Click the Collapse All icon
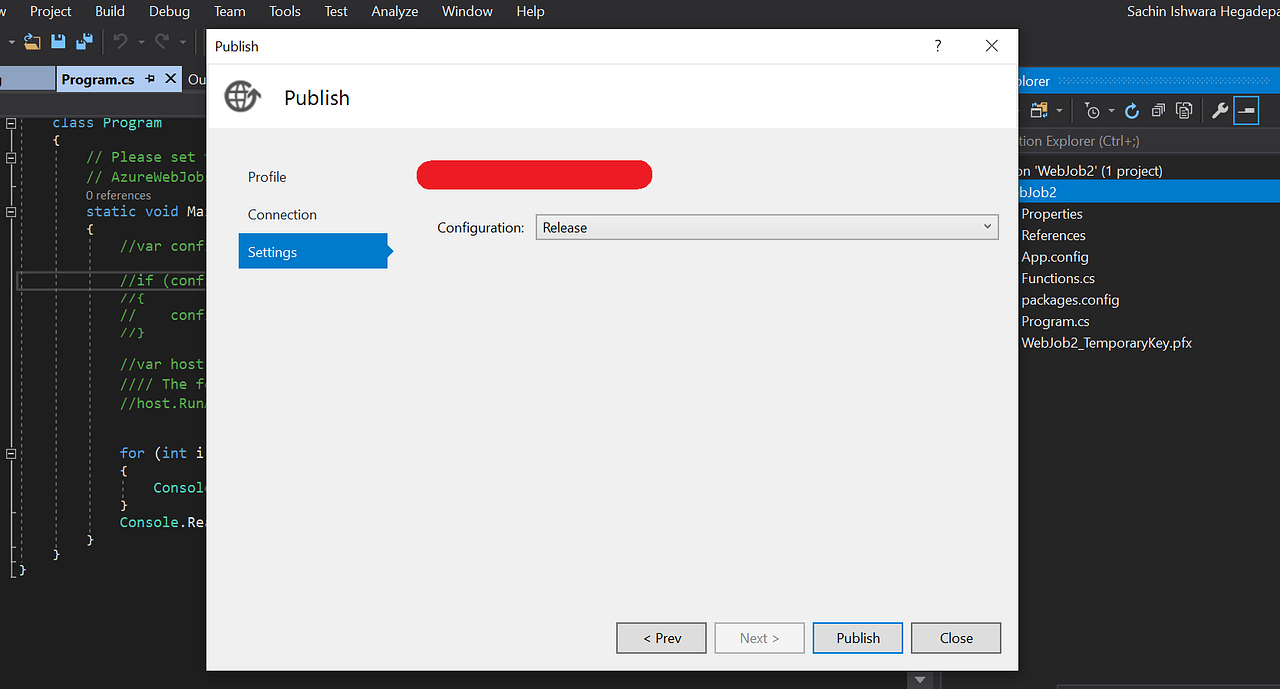Image resolution: width=1280 pixels, height=689 pixels. [x=1158, y=111]
